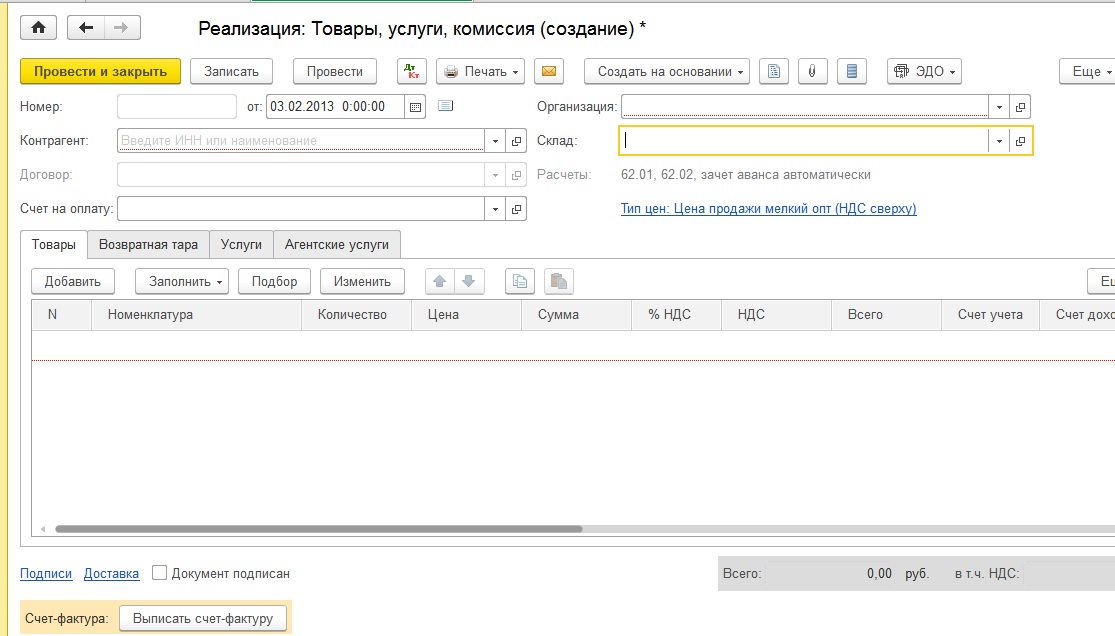Viewport: 1115px width, 636px height.
Task: Click Количество column header
Action: [356, 314]
